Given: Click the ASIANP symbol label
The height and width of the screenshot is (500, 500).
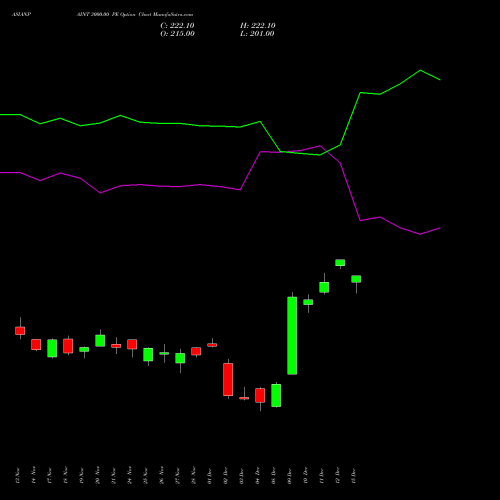Looking at the screenshot, I should coord(21,15).
